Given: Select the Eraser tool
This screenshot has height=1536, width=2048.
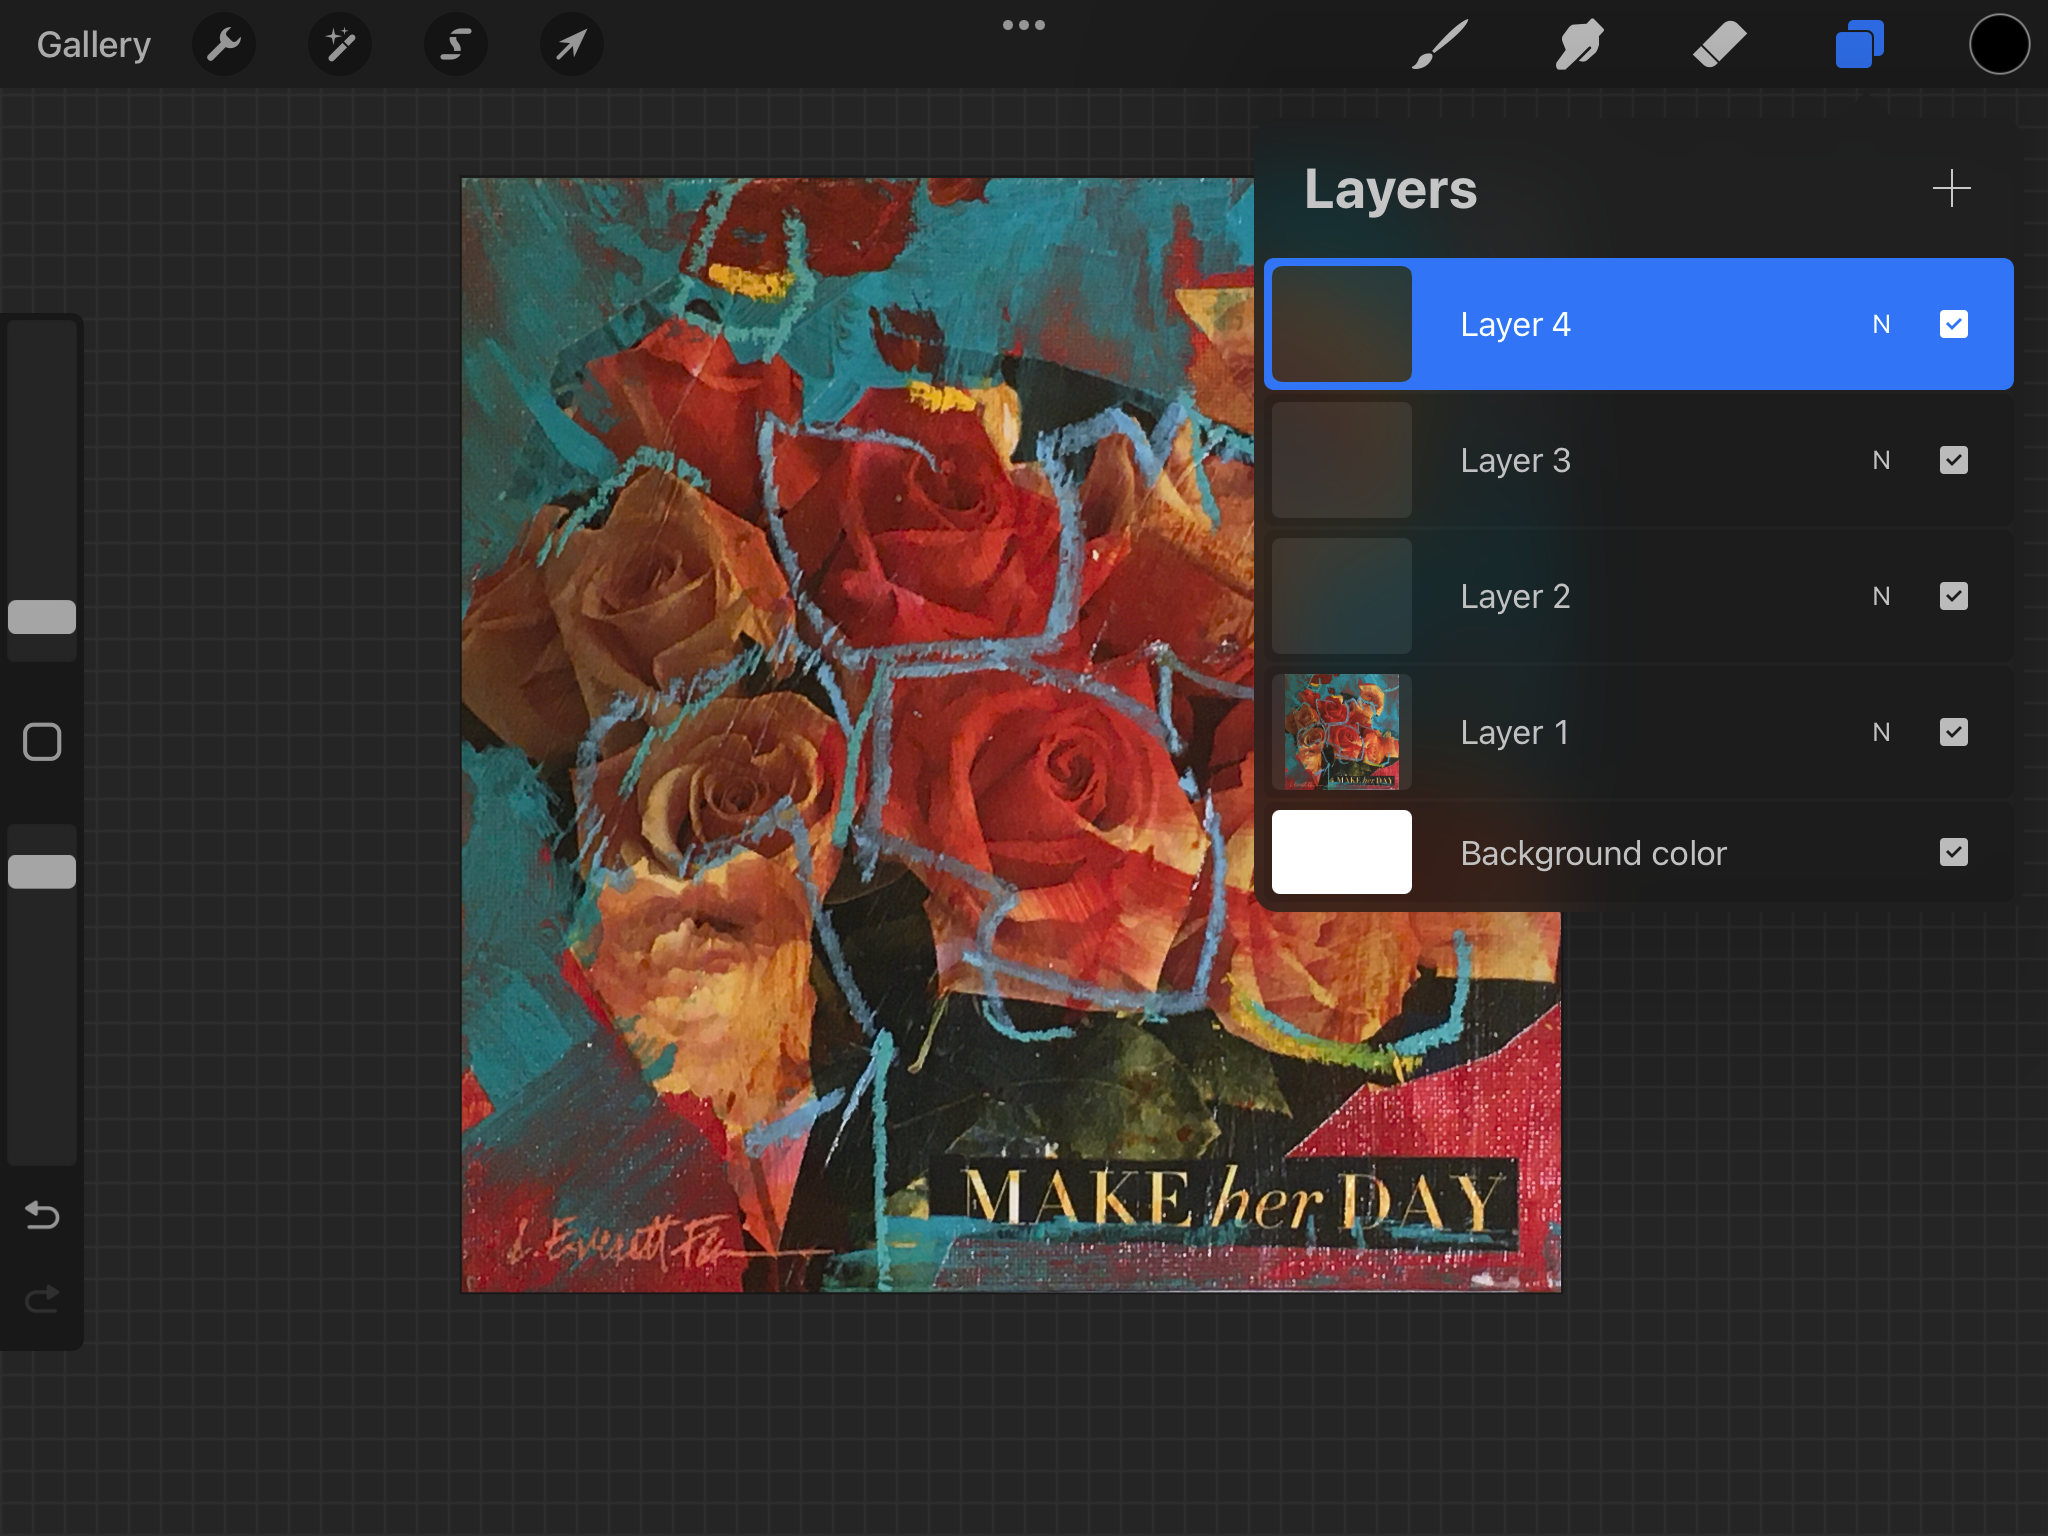Looking at the screenshot, I should click(x=1720, y=44).
